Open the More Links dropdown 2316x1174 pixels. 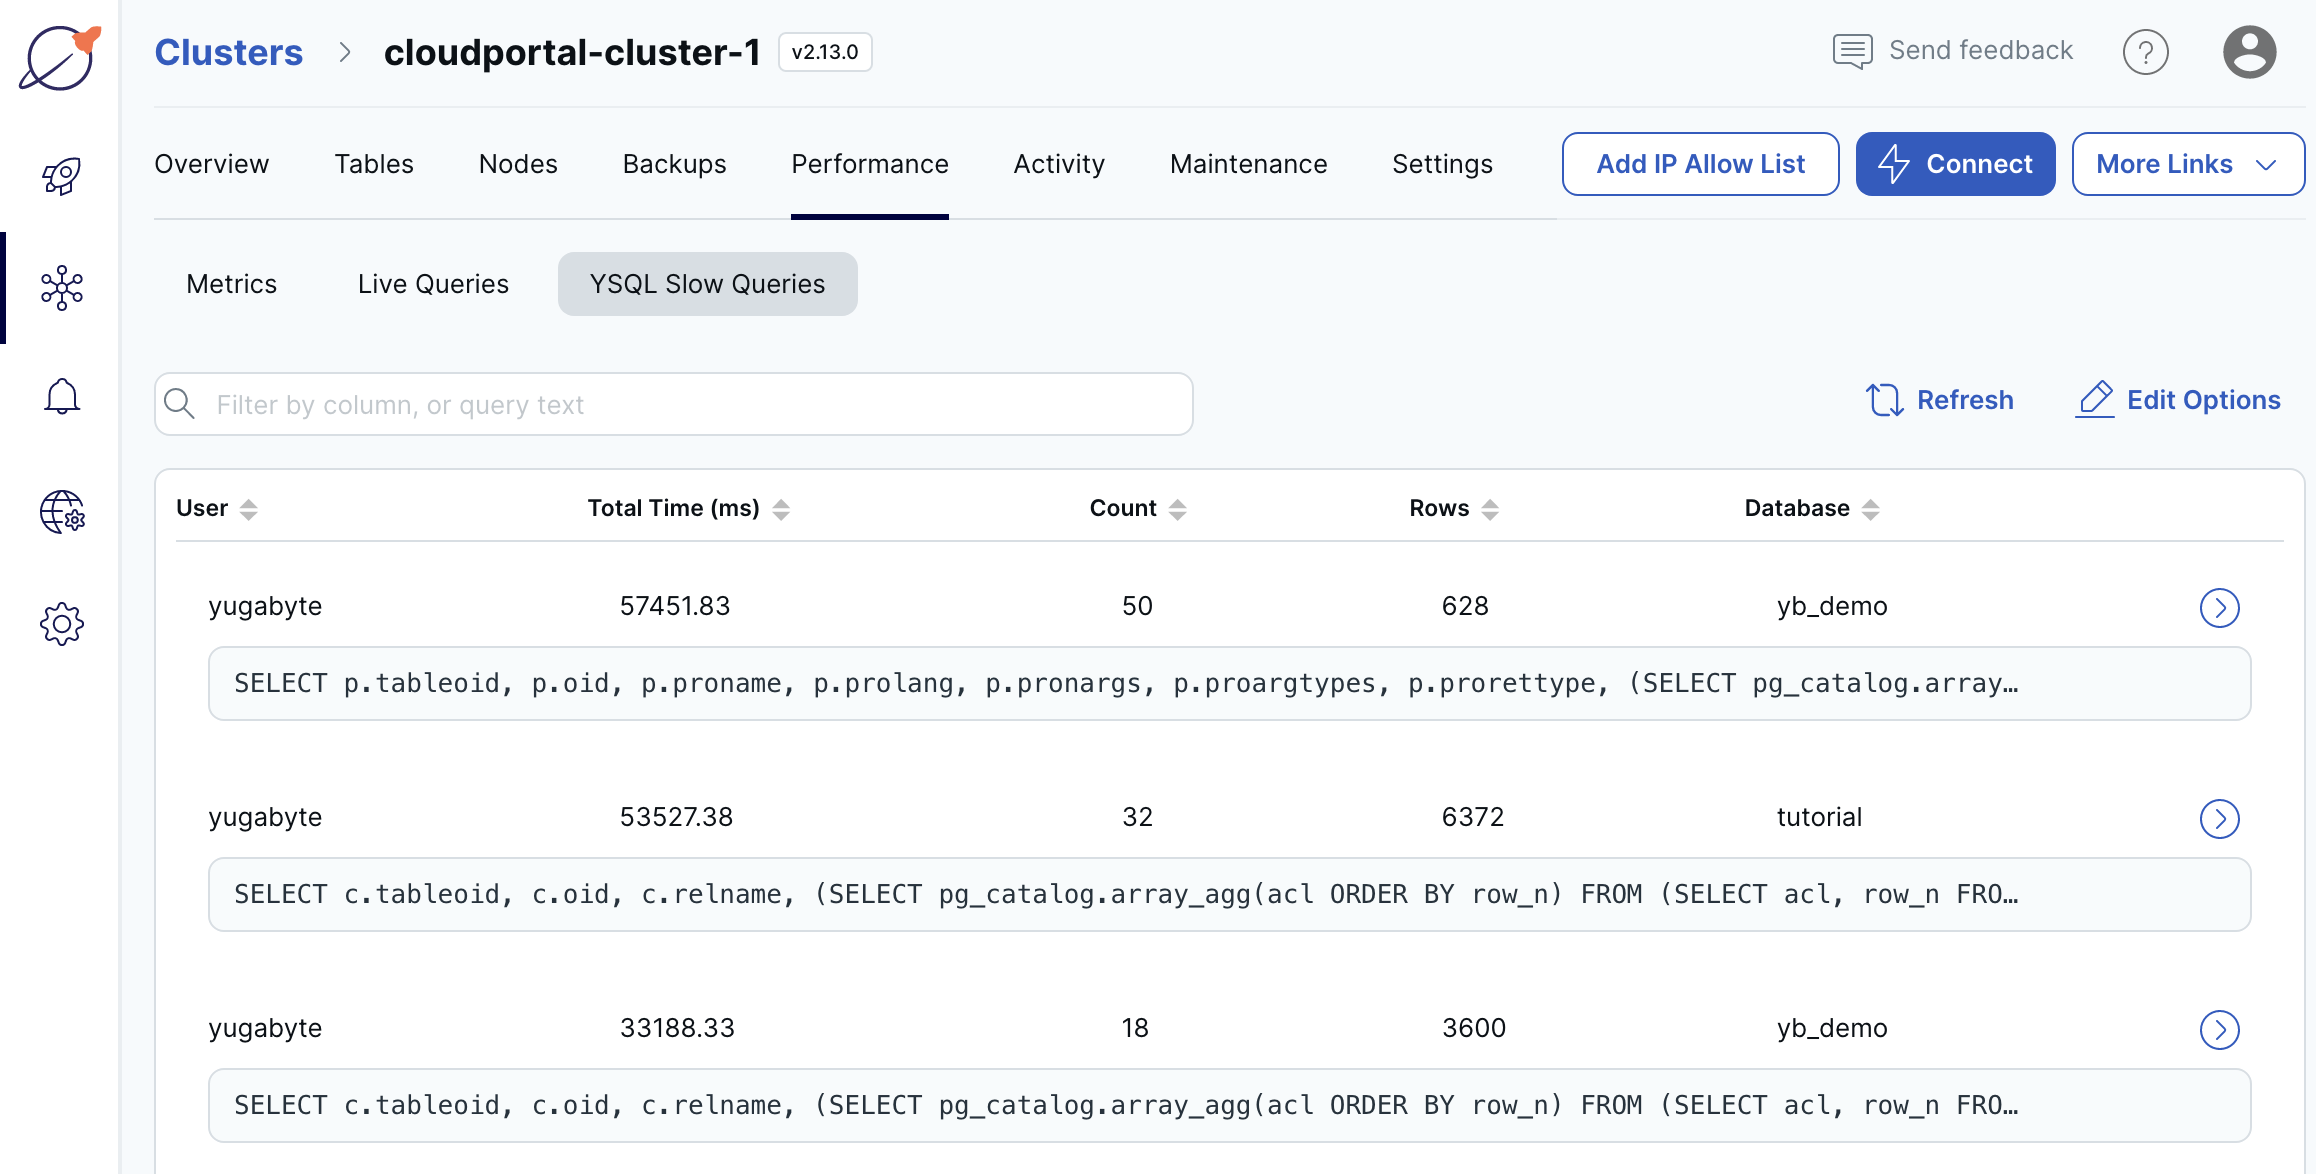[2188, 163]
